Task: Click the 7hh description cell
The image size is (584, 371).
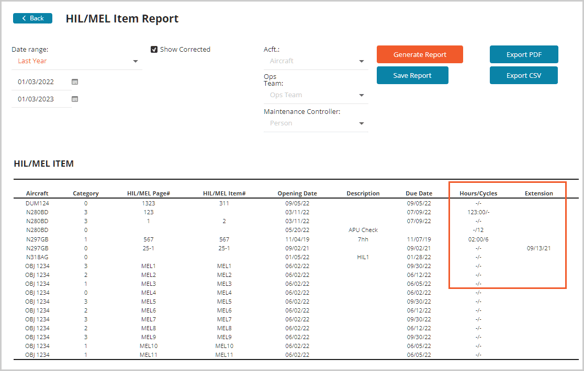Action: pyautogui.click(x=363, y=239)
